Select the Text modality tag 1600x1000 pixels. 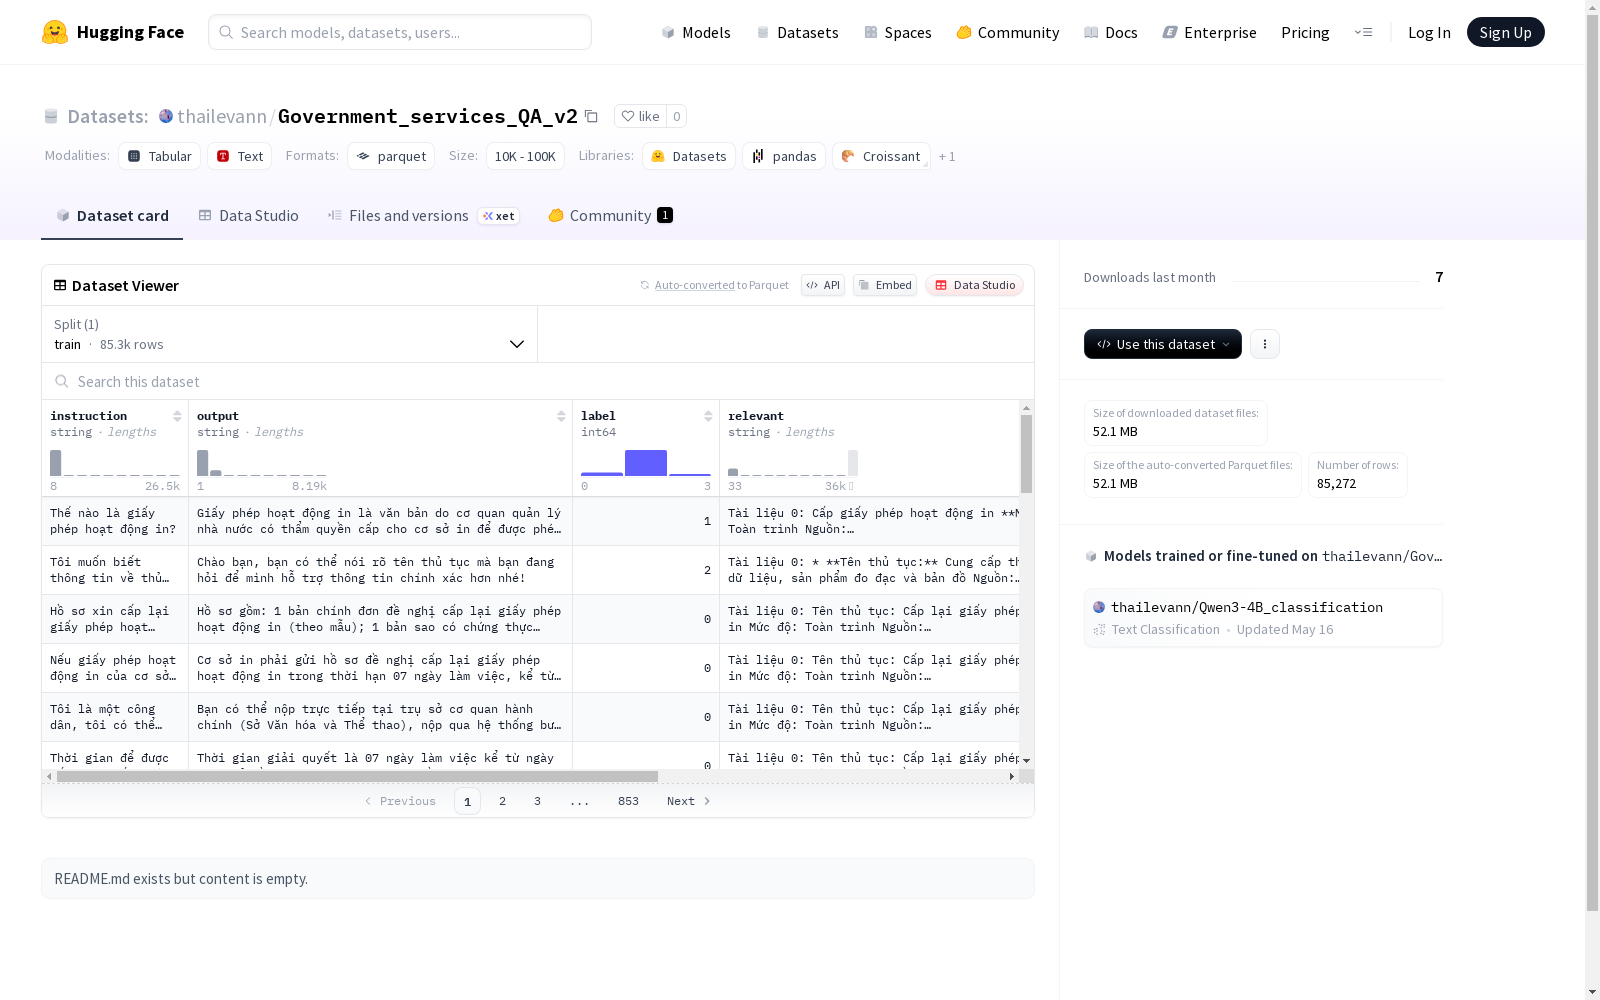(x=240, y=156)
